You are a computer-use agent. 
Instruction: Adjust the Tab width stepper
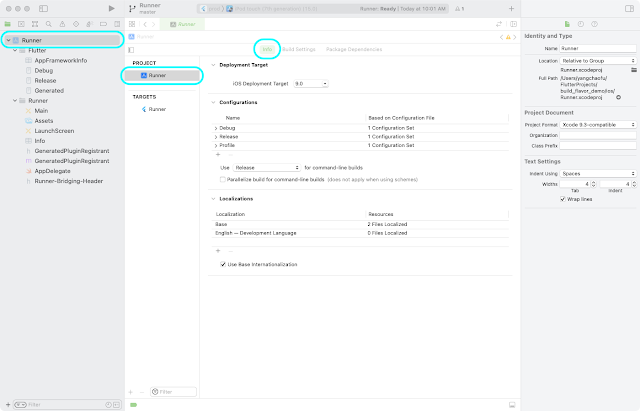[x=593, y=184]
